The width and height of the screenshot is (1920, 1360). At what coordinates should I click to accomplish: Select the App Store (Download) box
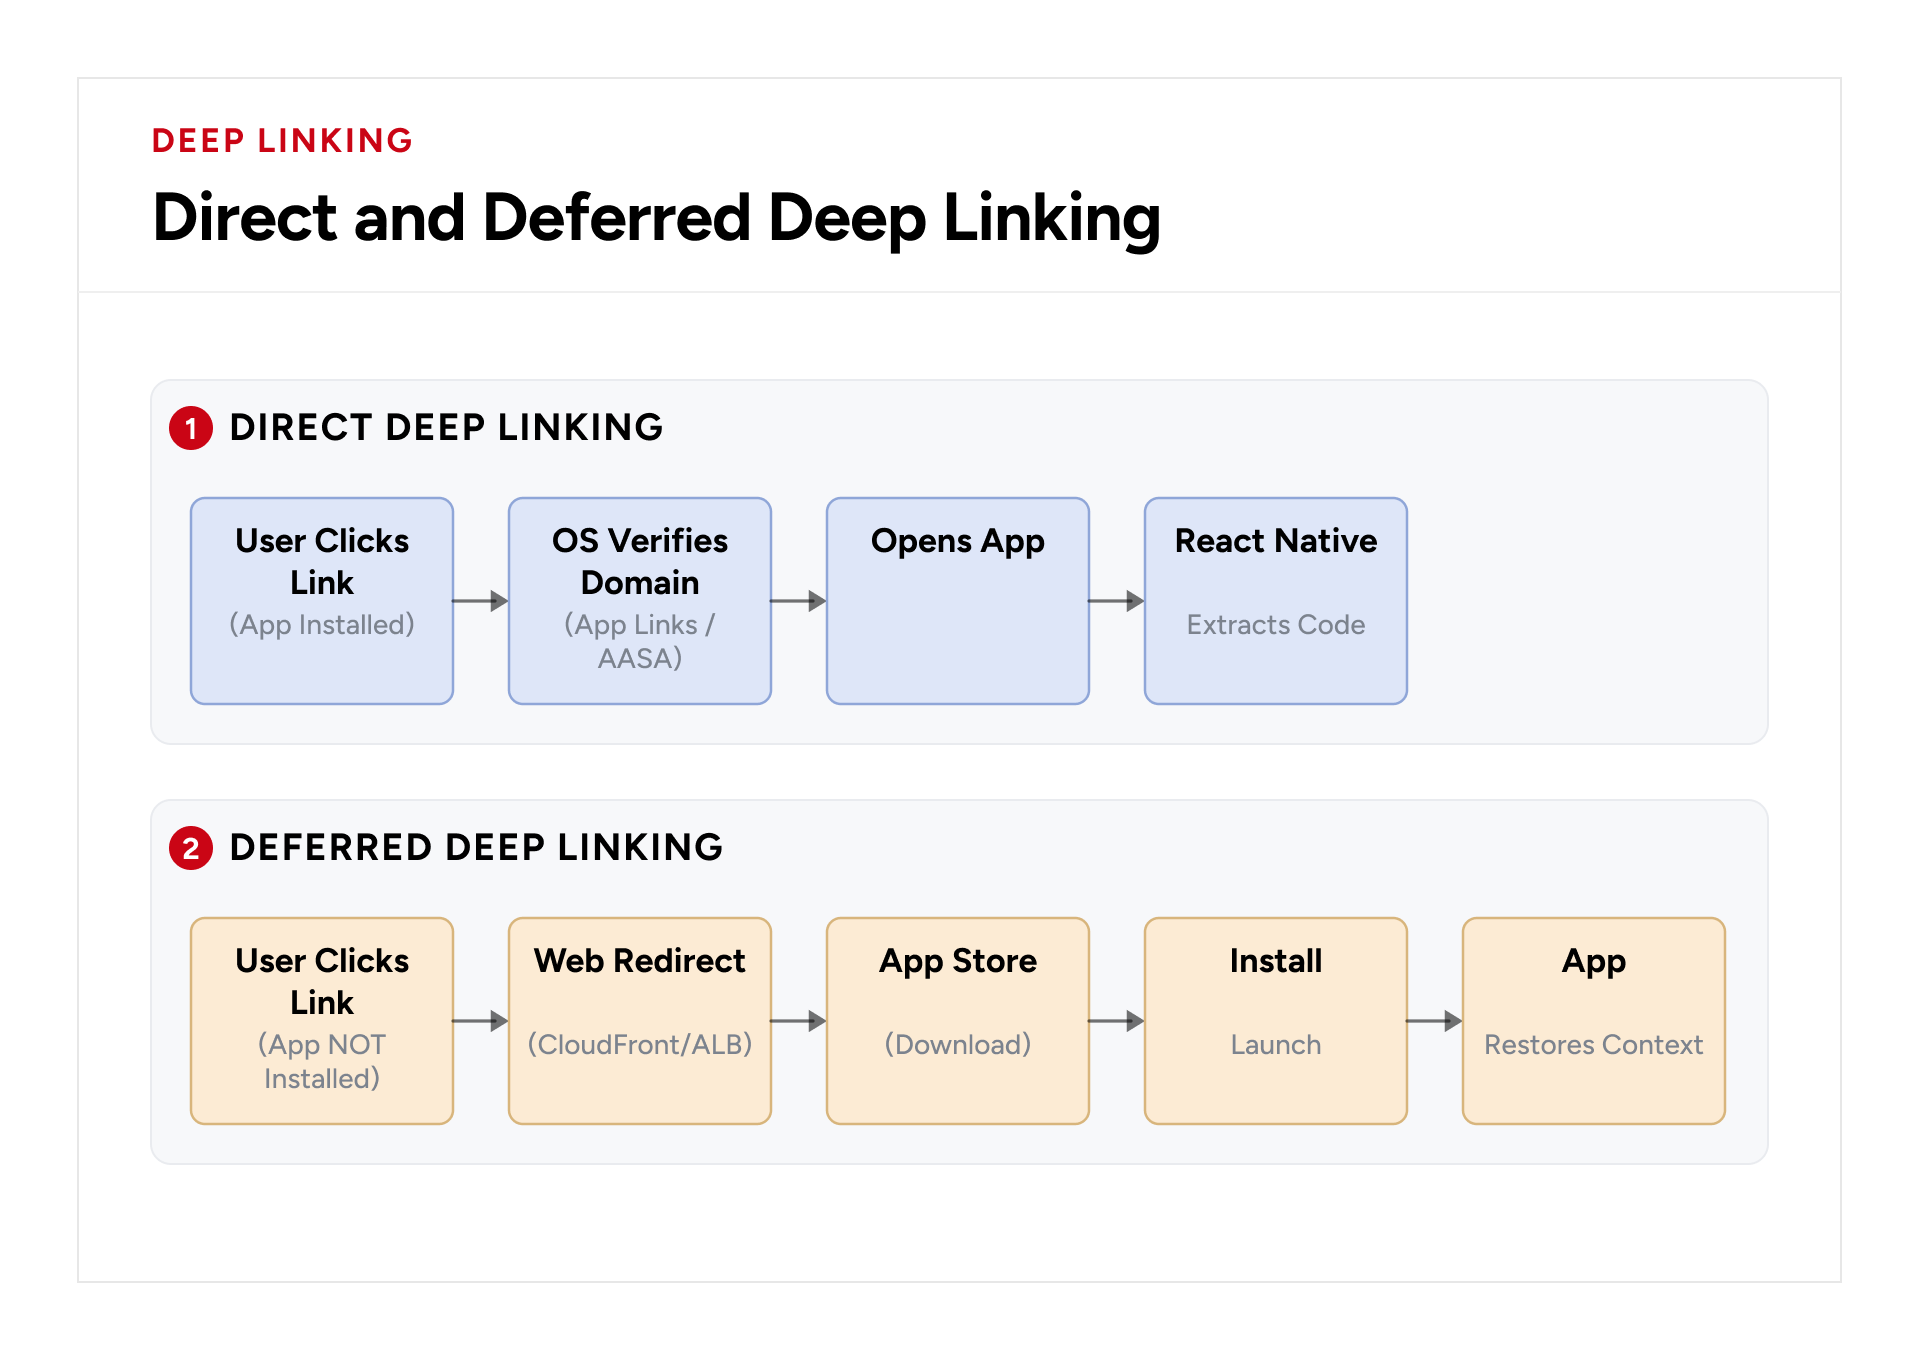coord(958,1021)
